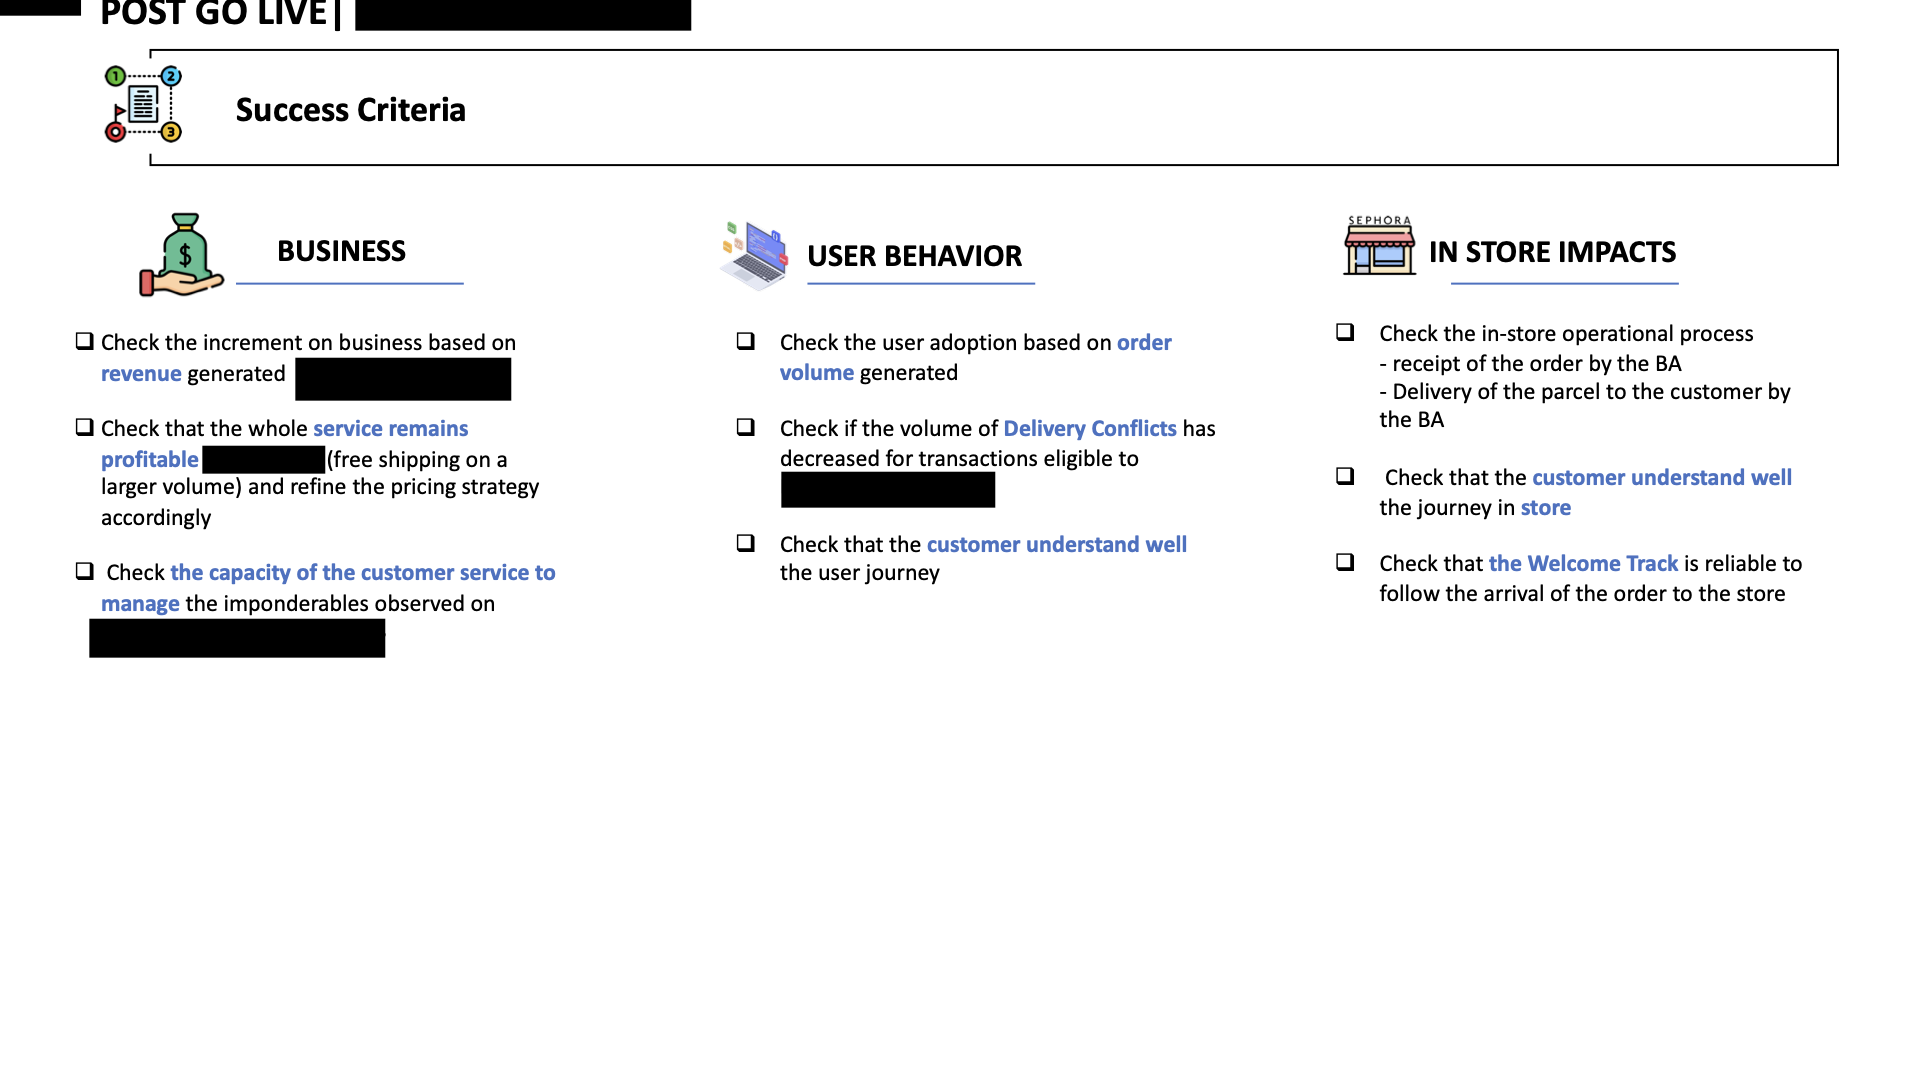Check the order volume adoption checkbox

[746, 341]
